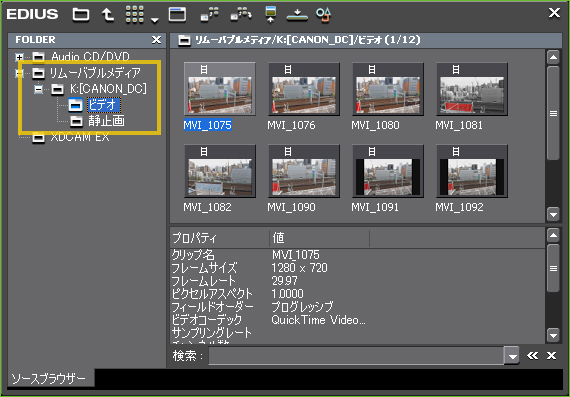
Task: Click the down arrow of the clip list scrollbar
Action: point(553,214)
